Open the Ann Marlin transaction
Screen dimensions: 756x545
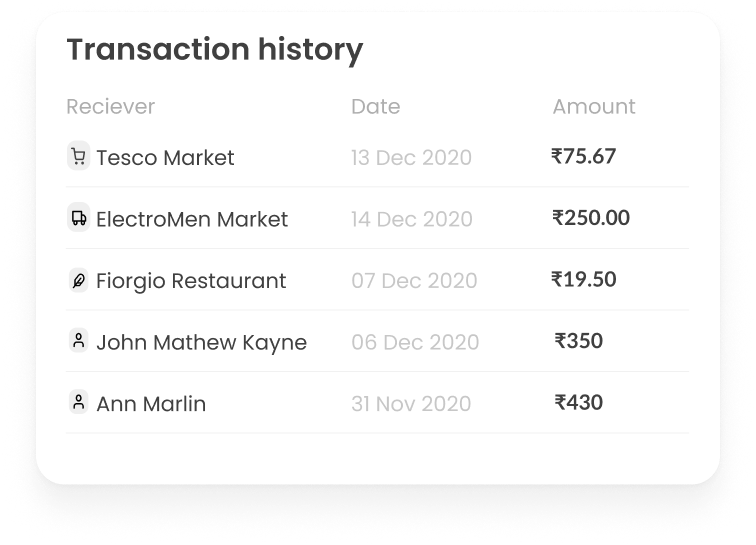151,404
